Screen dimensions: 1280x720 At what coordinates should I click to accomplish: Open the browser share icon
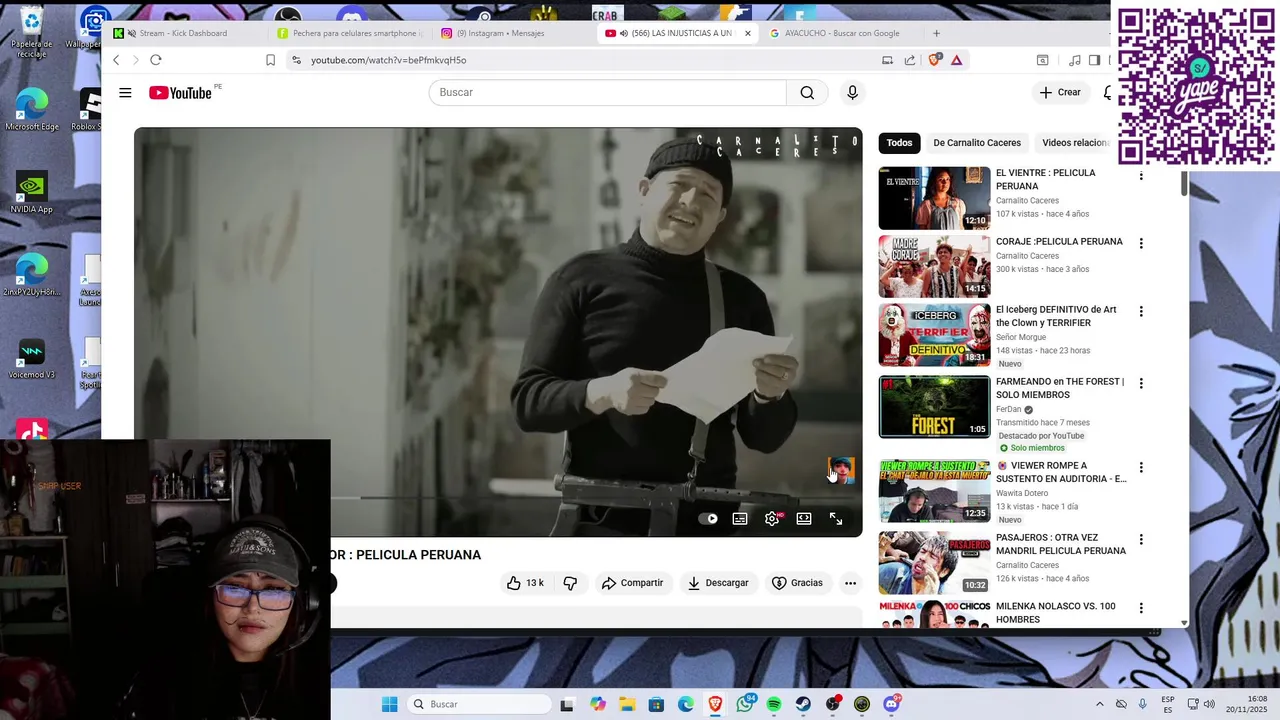(909, 60)
